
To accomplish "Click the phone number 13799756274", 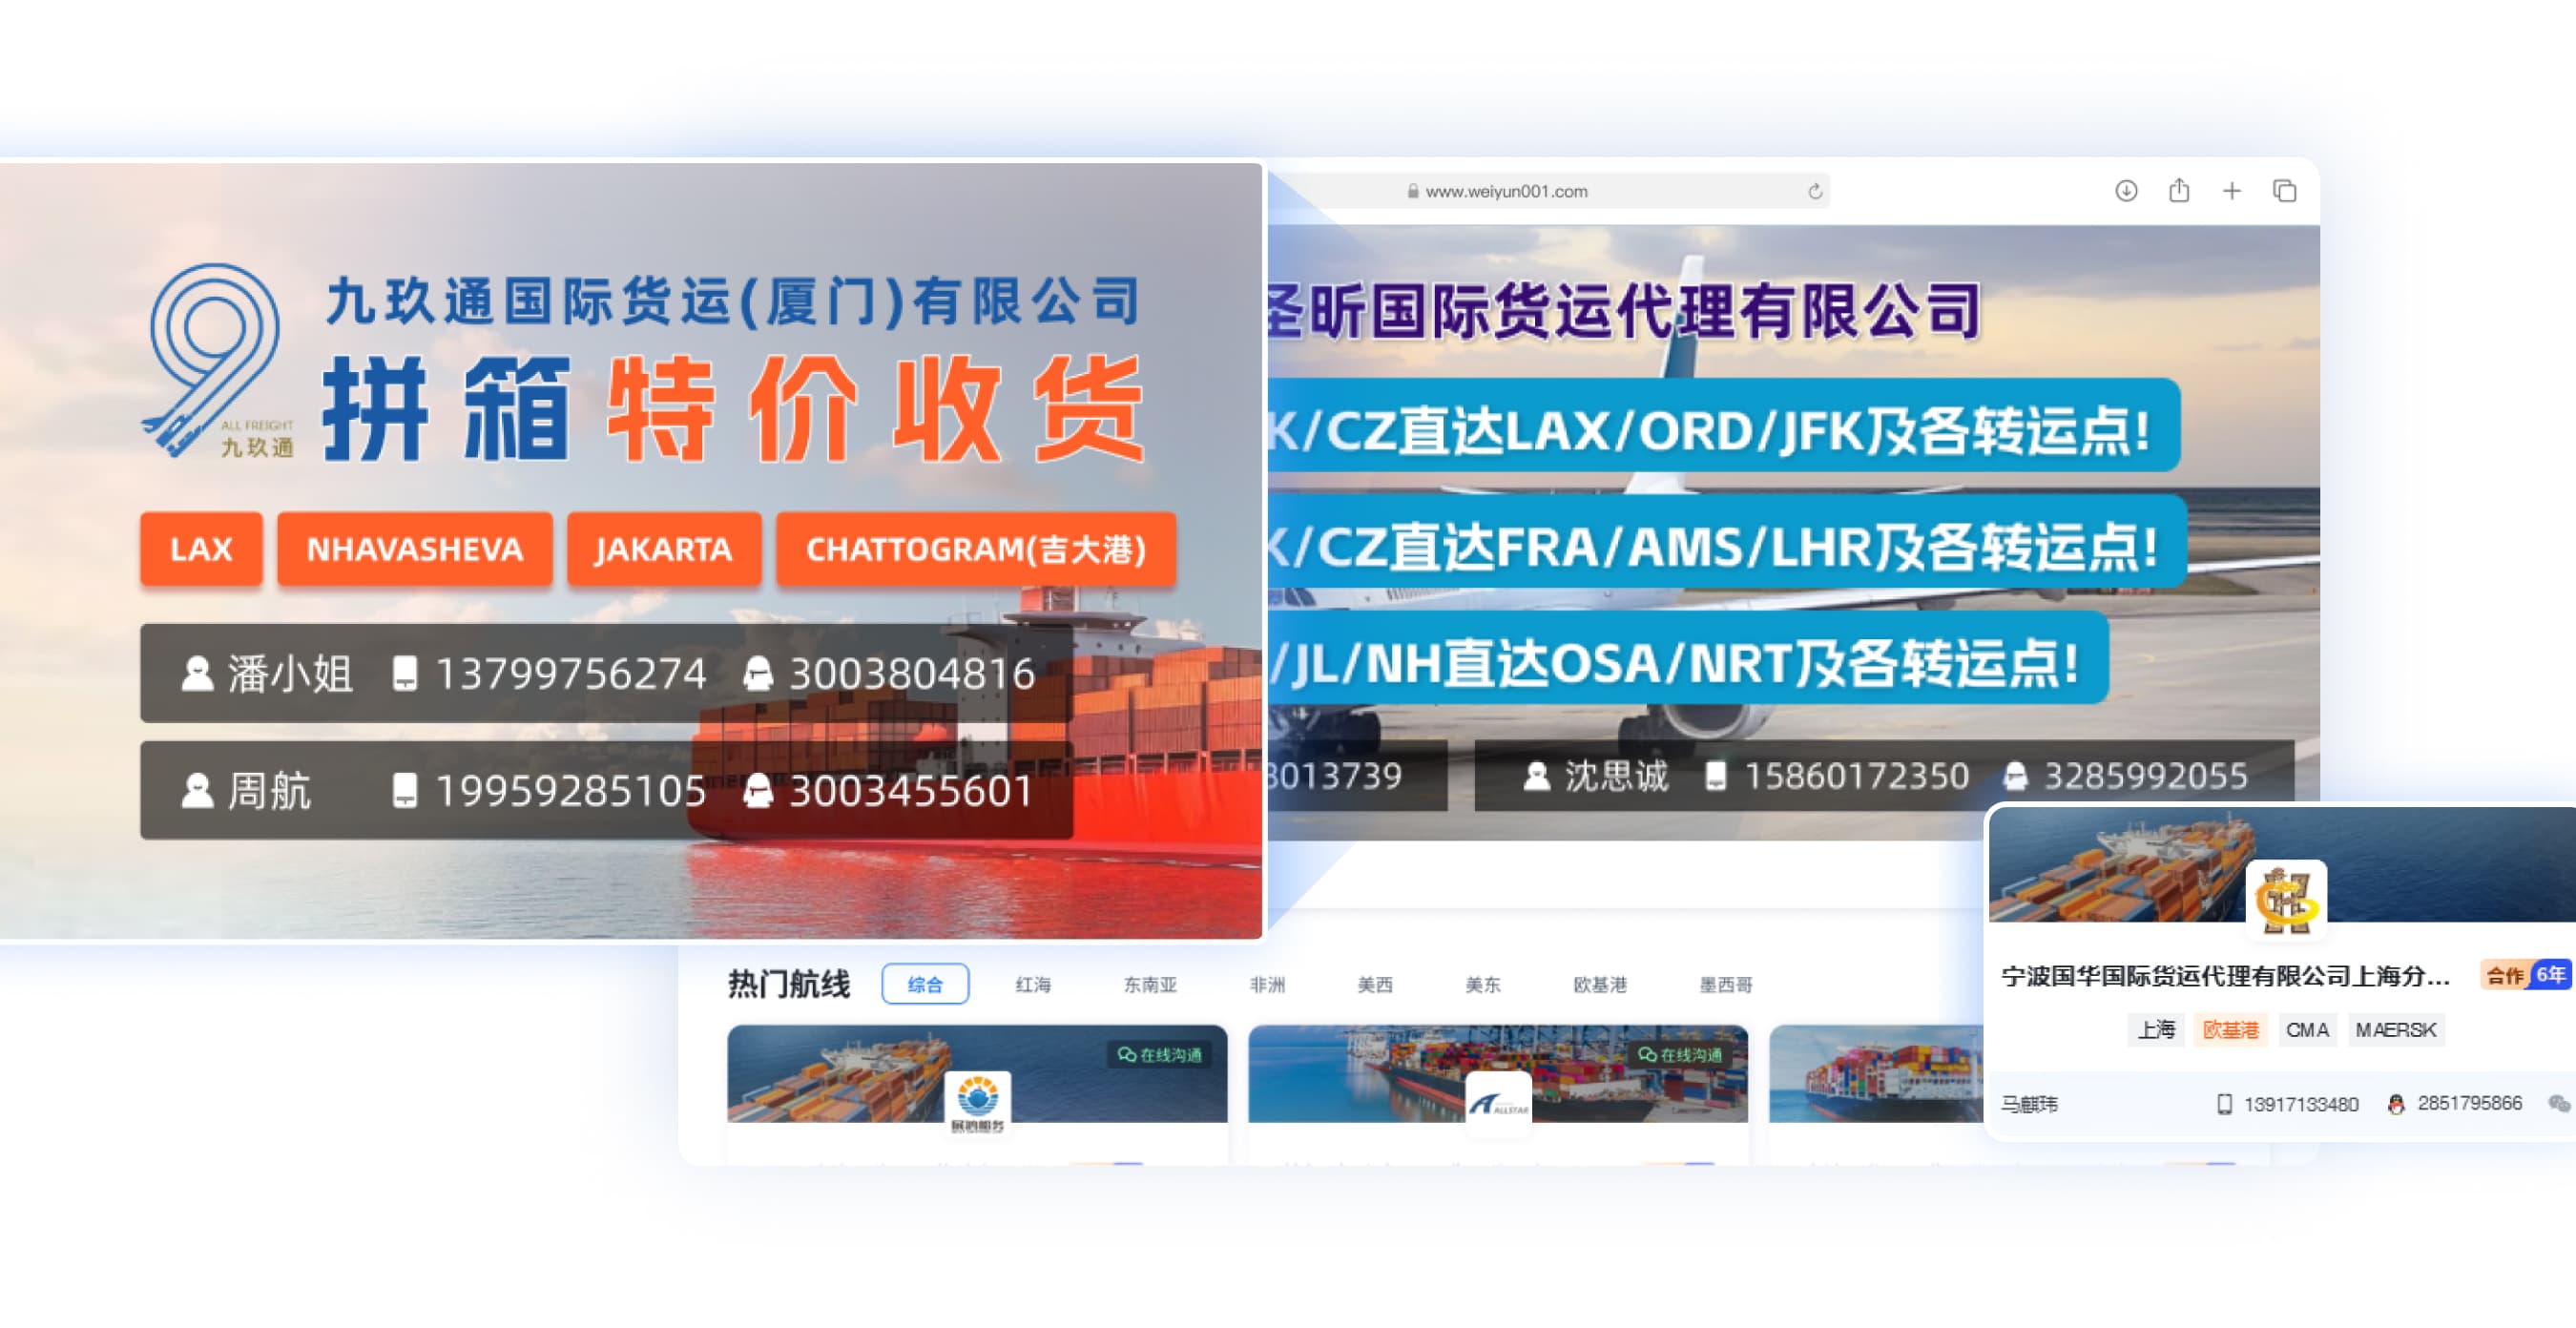I will pos(571,674).
